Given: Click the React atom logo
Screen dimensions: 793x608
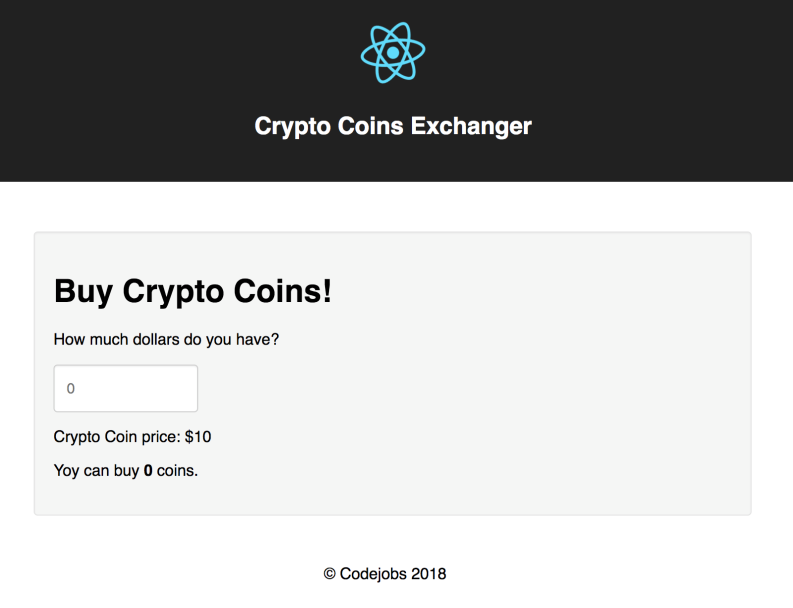Looking at the screenshot, I should tap(393, 52).
